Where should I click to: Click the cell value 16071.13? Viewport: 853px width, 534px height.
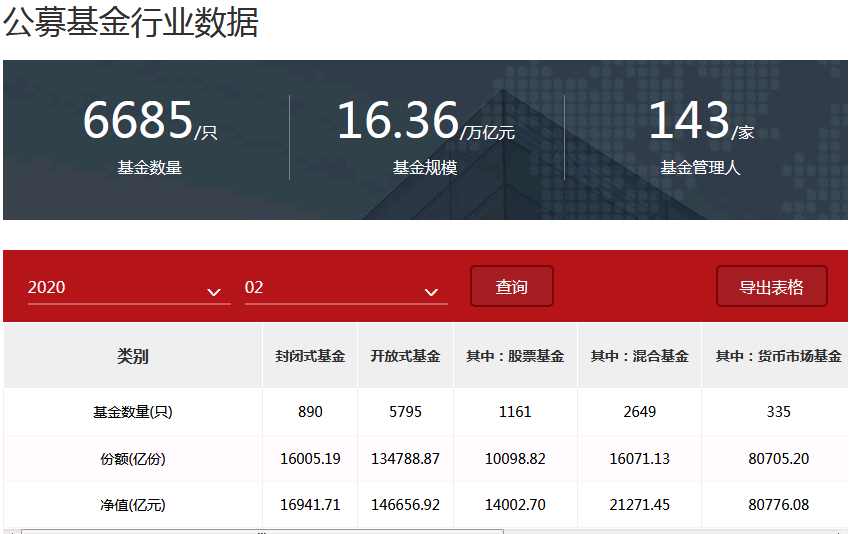click(640, 458)
